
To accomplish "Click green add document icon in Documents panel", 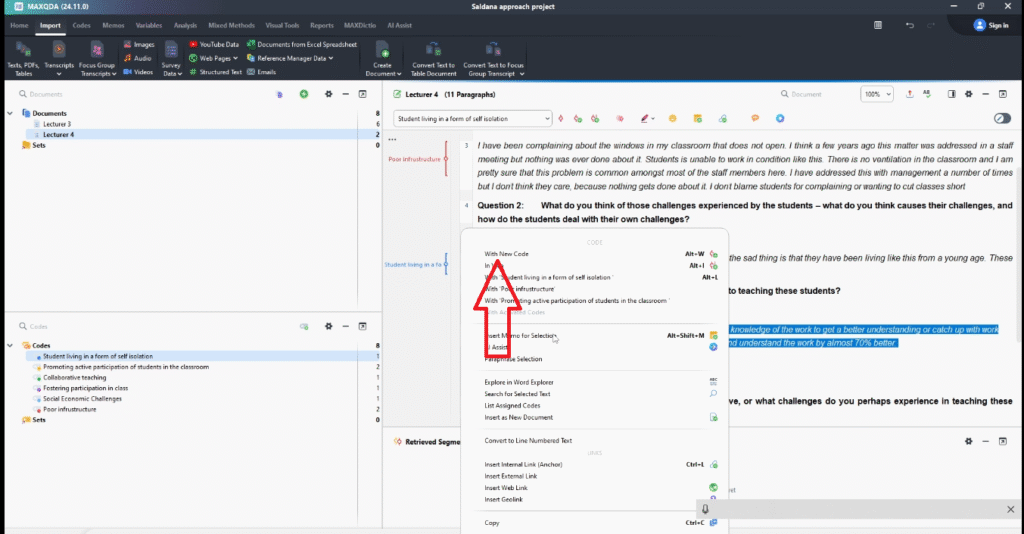I will click(x=303, y=94).
